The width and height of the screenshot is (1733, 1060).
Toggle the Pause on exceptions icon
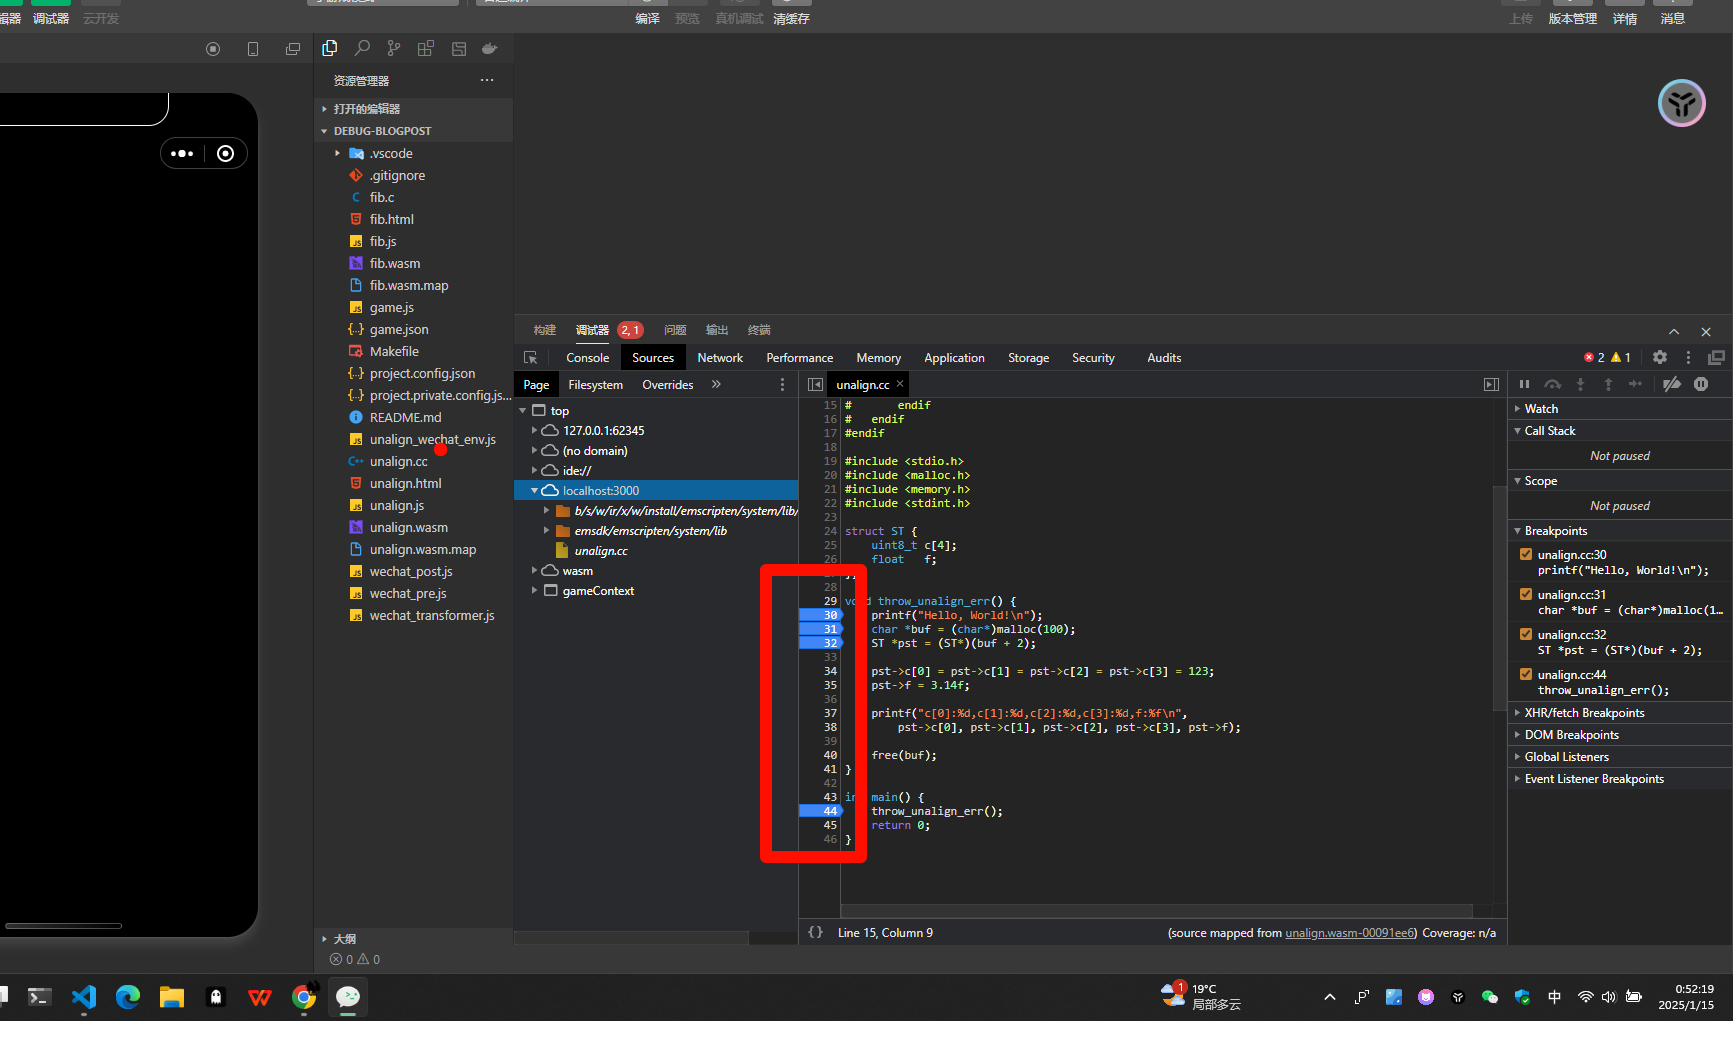click(1703, 384)
